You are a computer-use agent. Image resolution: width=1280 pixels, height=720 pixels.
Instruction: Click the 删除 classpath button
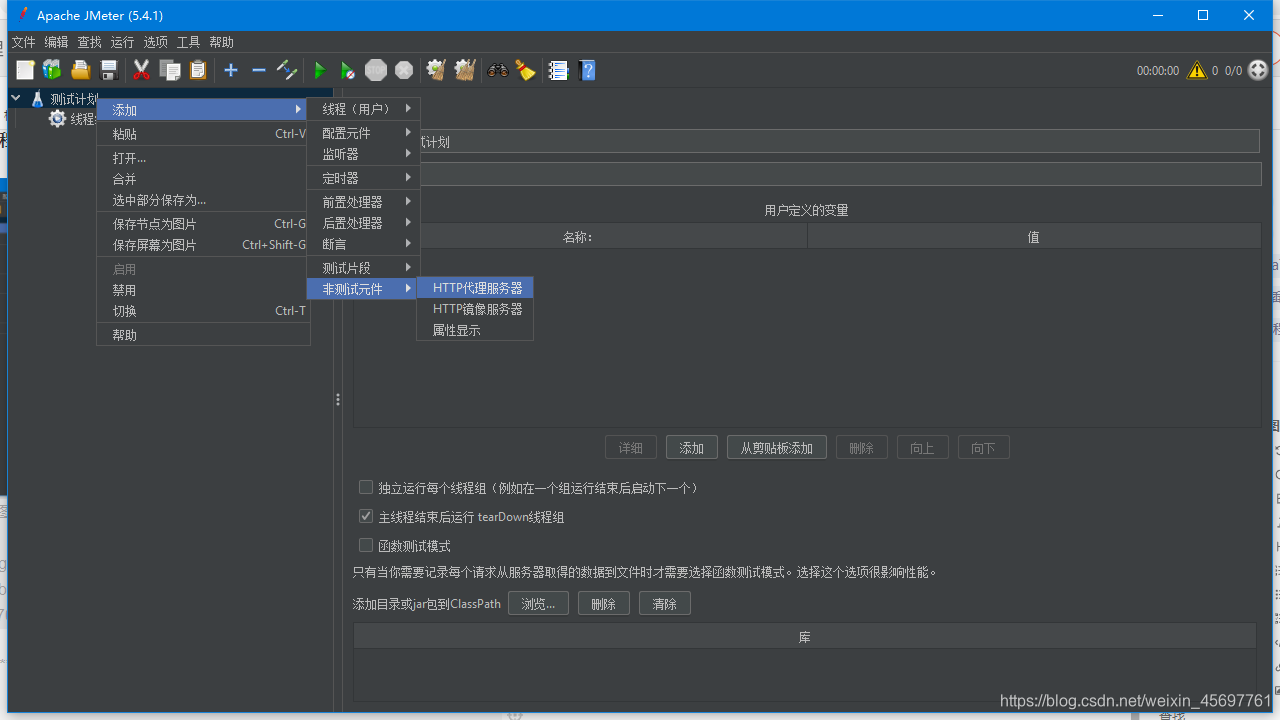(604, 604)
